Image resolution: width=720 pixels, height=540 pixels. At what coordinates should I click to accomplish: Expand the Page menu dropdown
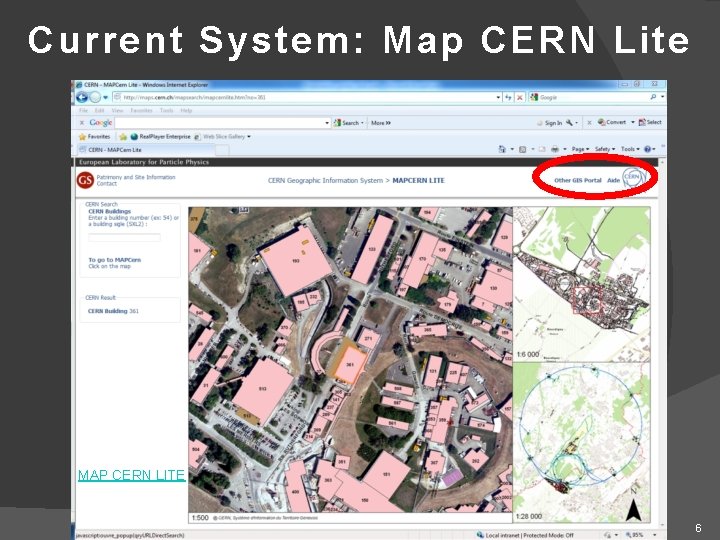click(580, 149)
